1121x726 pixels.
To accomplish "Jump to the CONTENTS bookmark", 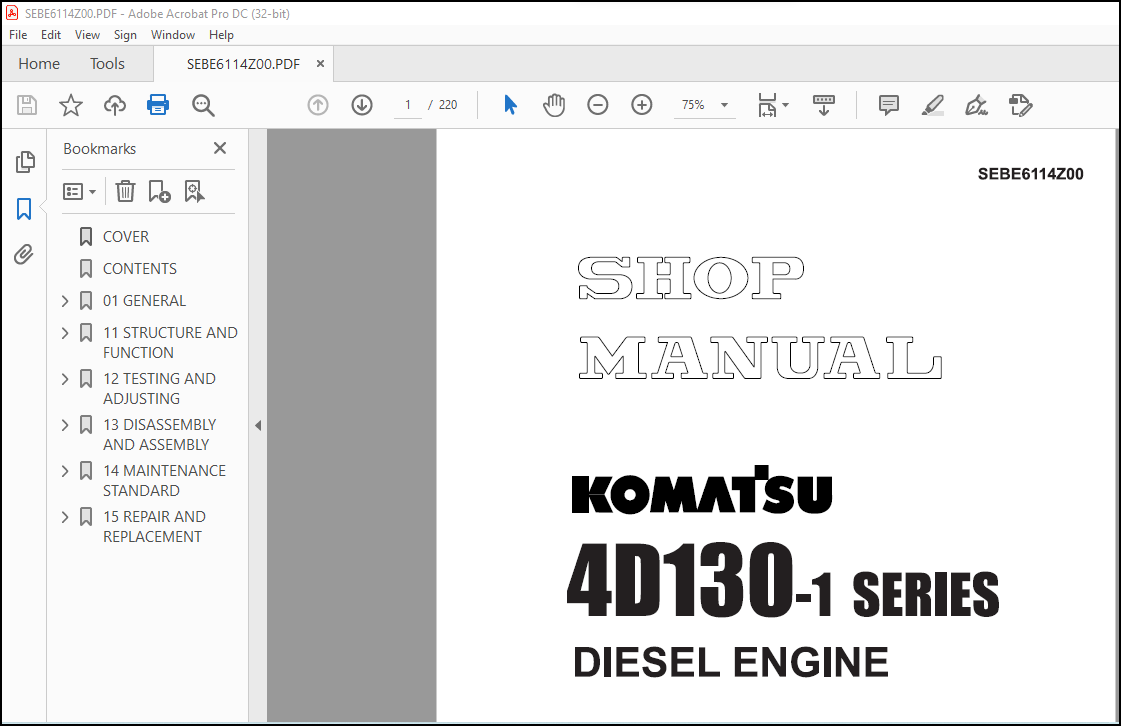I will pos(139,269).
